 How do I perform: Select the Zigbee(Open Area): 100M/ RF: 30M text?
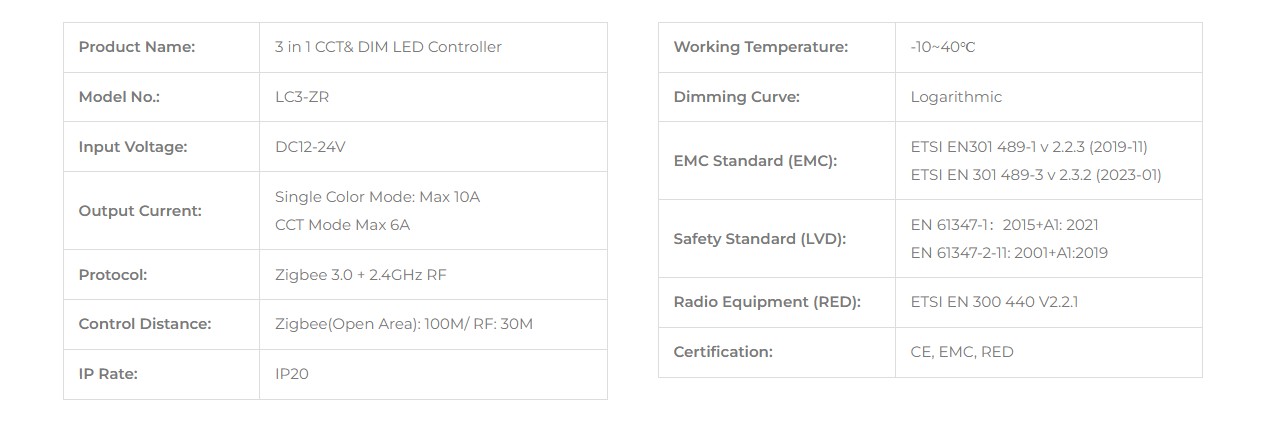pos(404,324)
